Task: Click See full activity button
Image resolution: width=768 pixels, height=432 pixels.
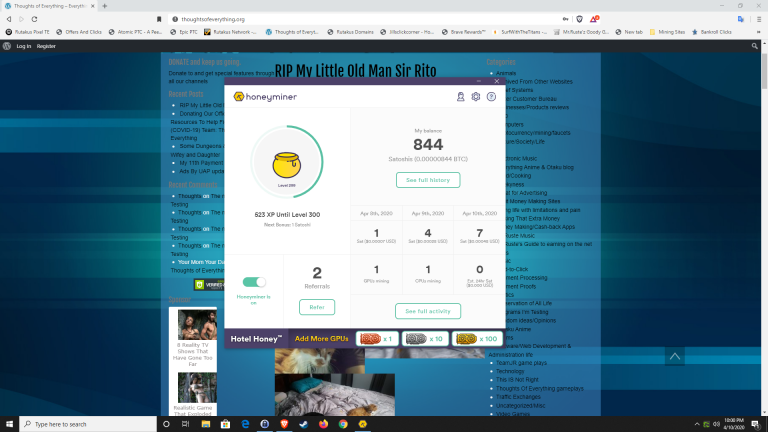Action: click(428, 311)
